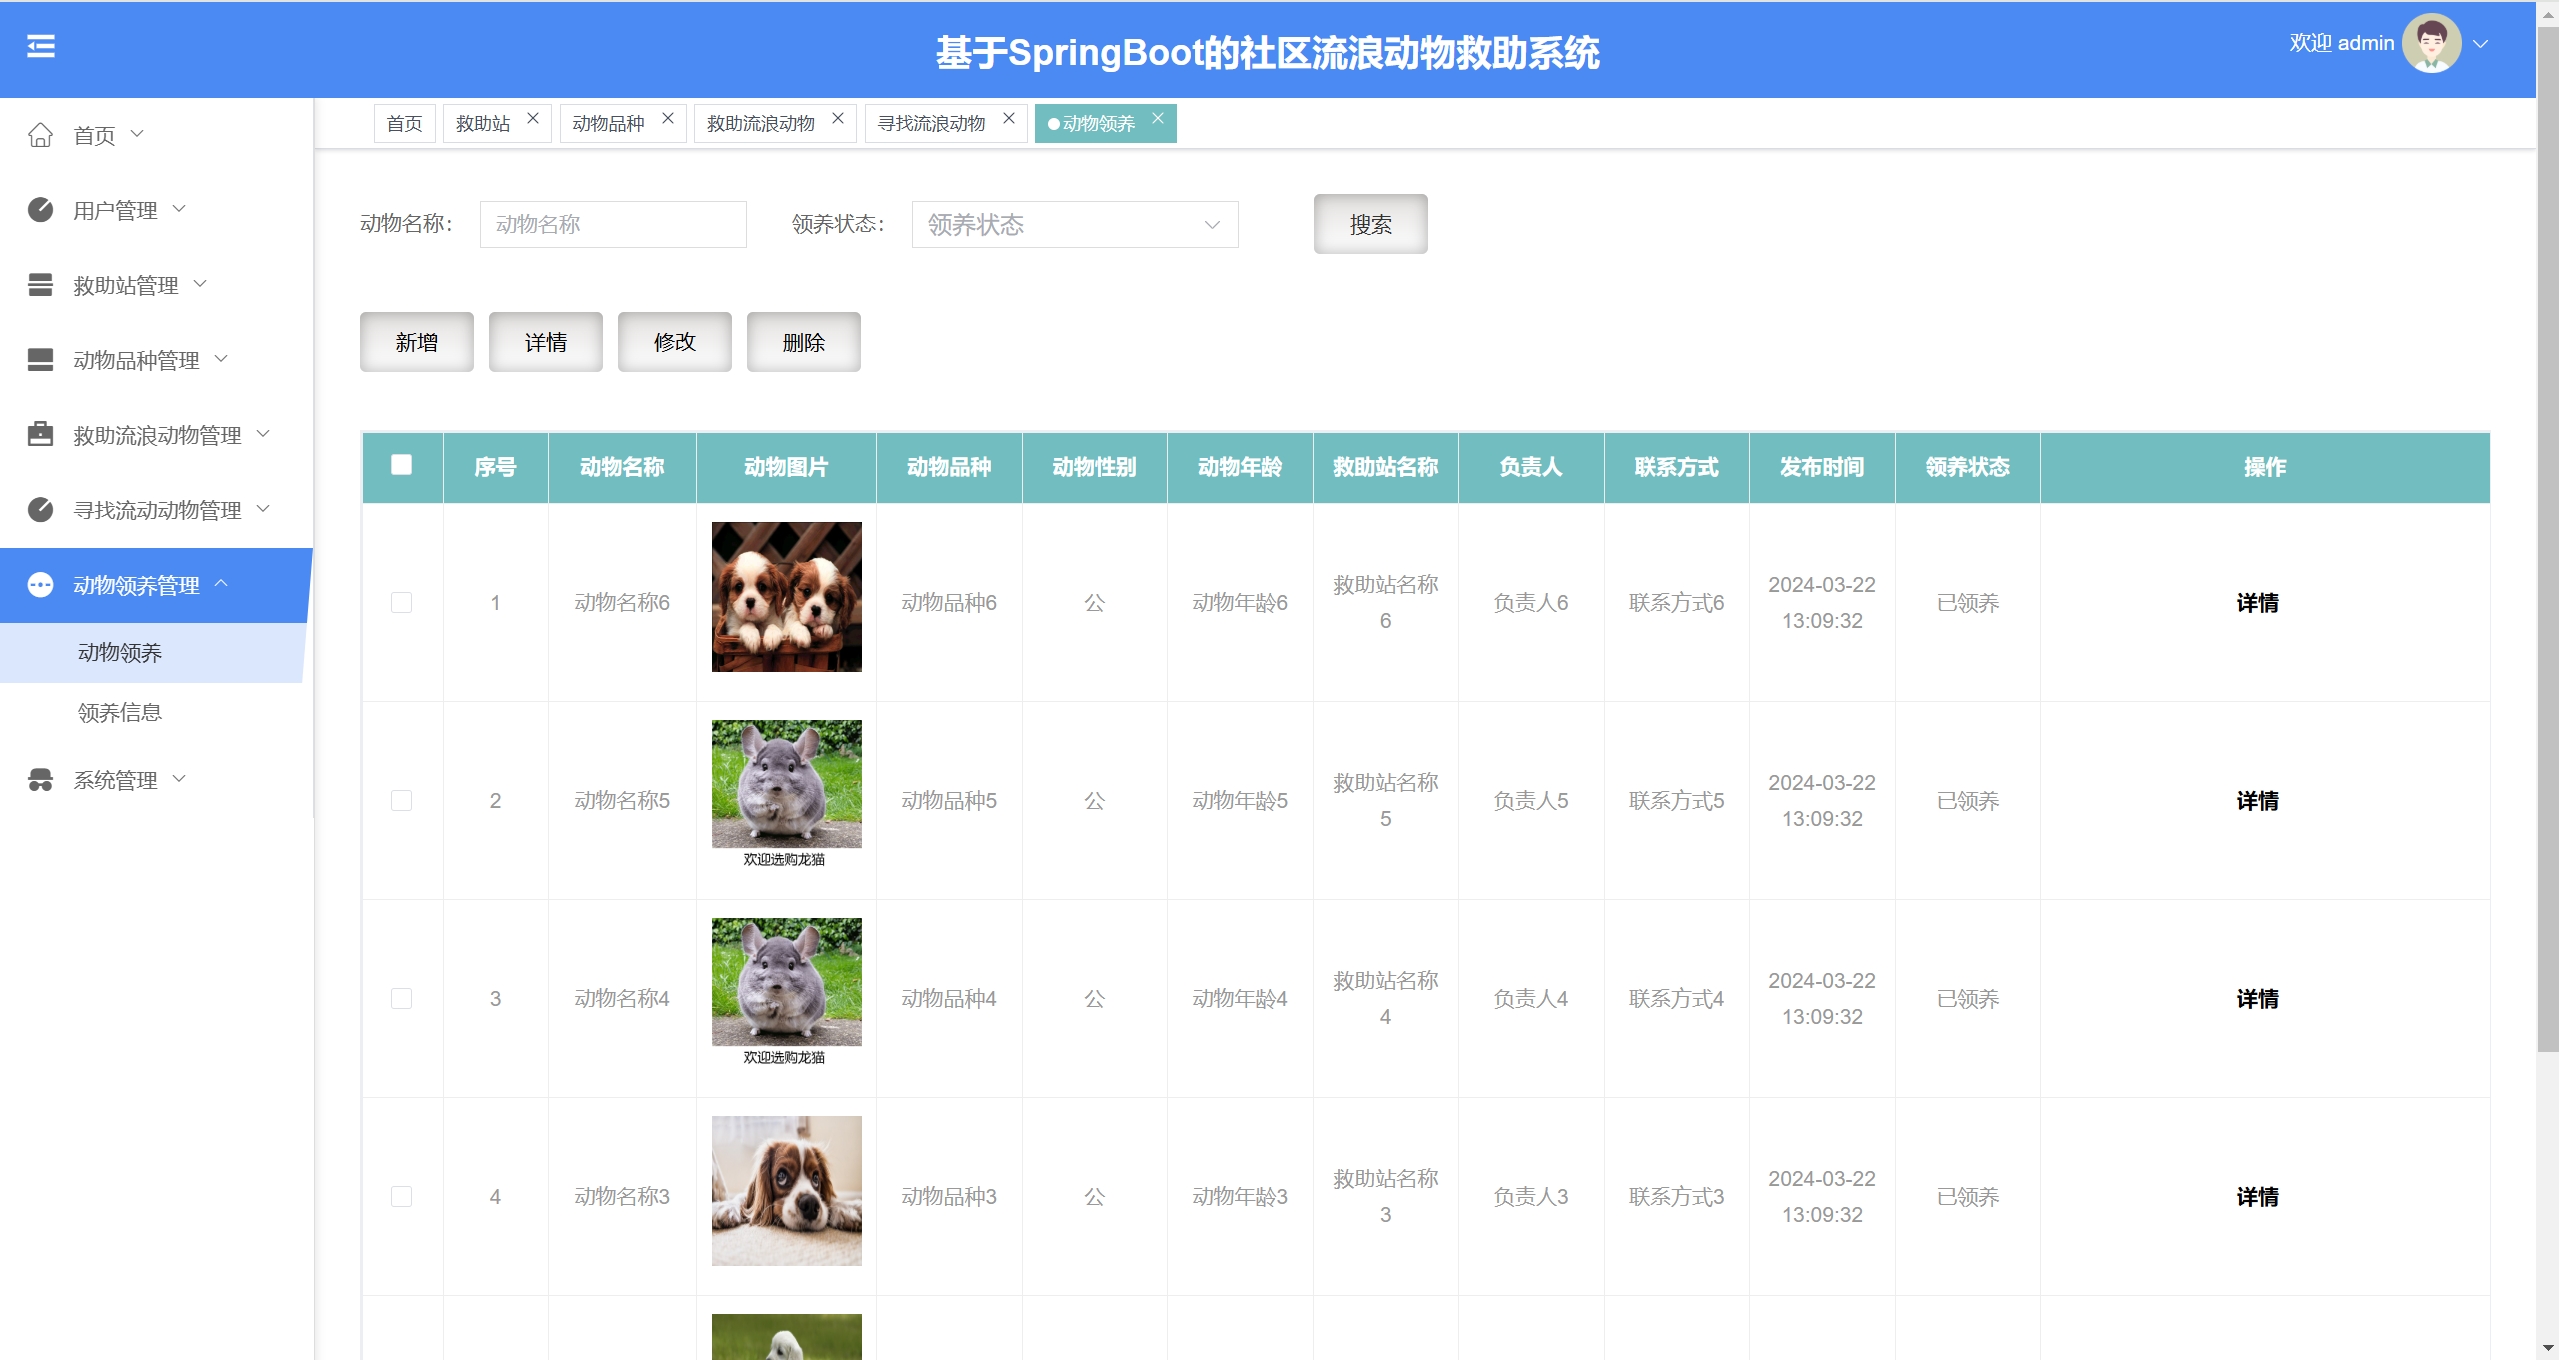Viewport: 2559px width, 1360px height.
Task: Open 动物领养 submenu item
Action: coord(152,653)
